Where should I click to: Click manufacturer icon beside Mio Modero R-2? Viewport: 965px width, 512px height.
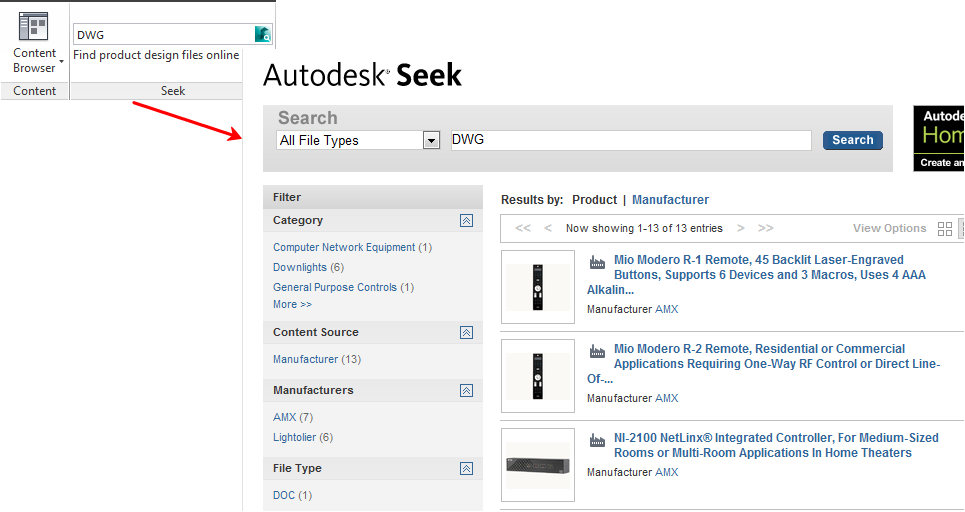(x=598, y=351)
